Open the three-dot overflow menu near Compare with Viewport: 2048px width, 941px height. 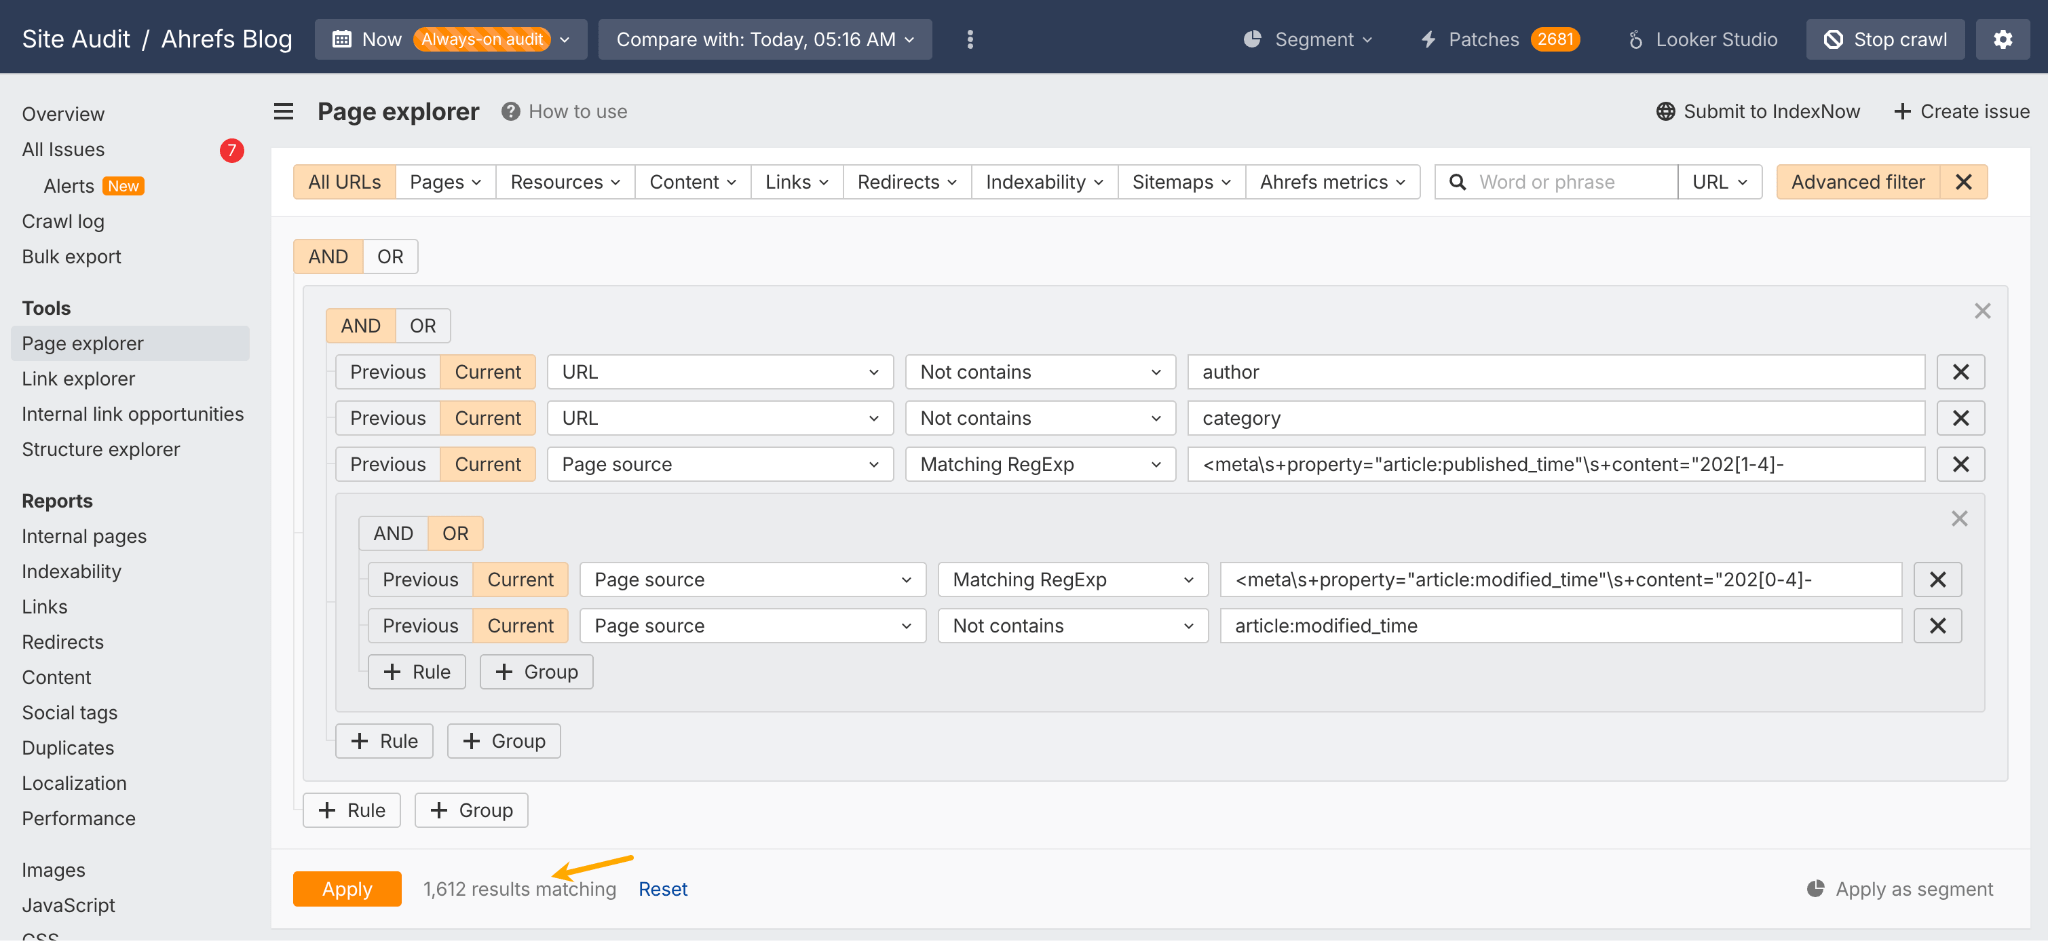969,39
